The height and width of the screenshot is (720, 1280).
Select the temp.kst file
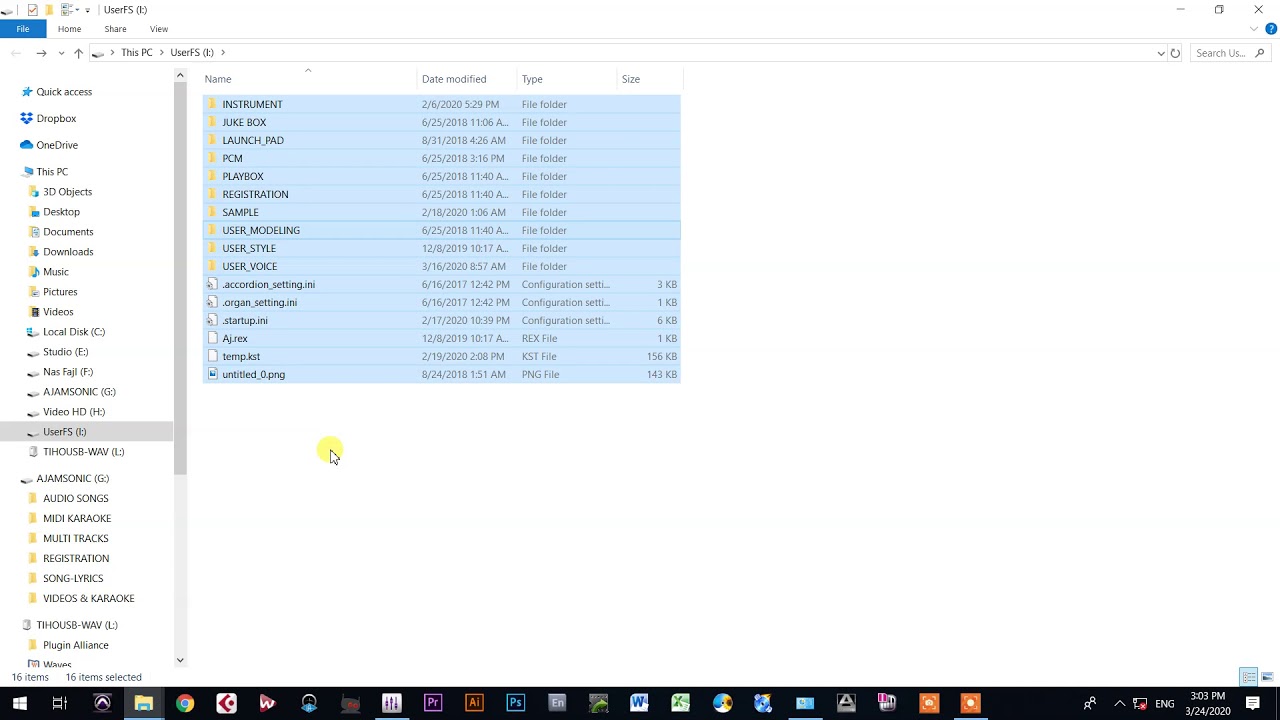click(x=441, y=356)
